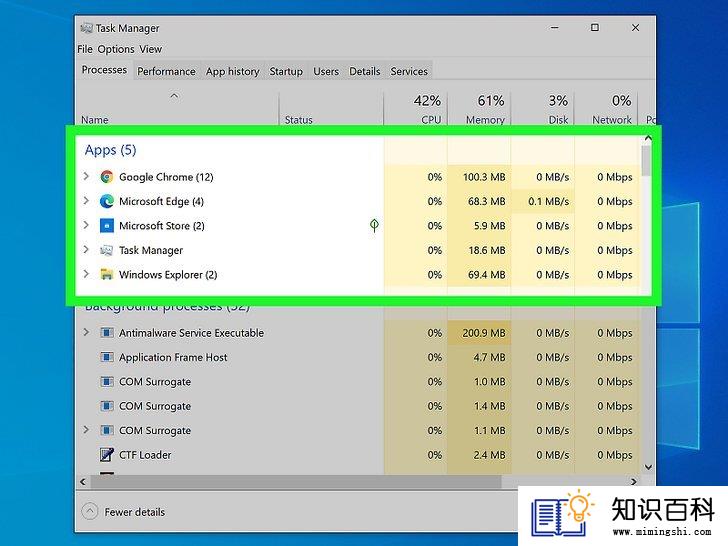Screen dimensions: 728x546
Task: Select the CTF Loader process row
Action: (x=358, y=455)
